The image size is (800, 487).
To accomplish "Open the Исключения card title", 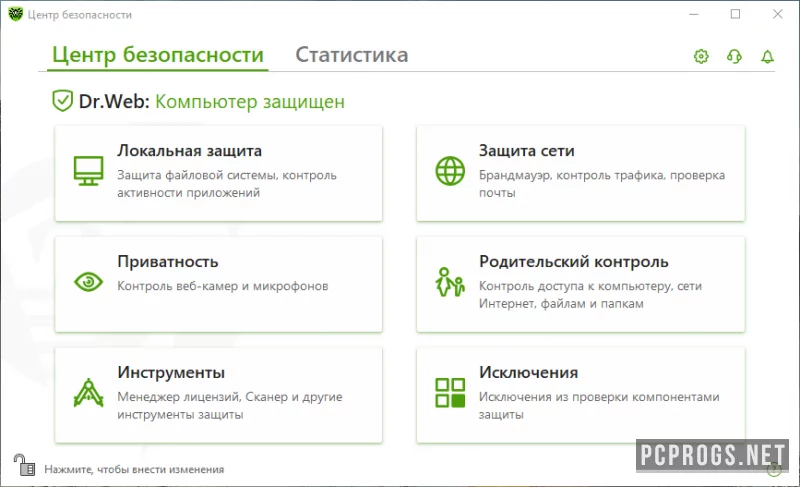I will [x=528, y=372].
